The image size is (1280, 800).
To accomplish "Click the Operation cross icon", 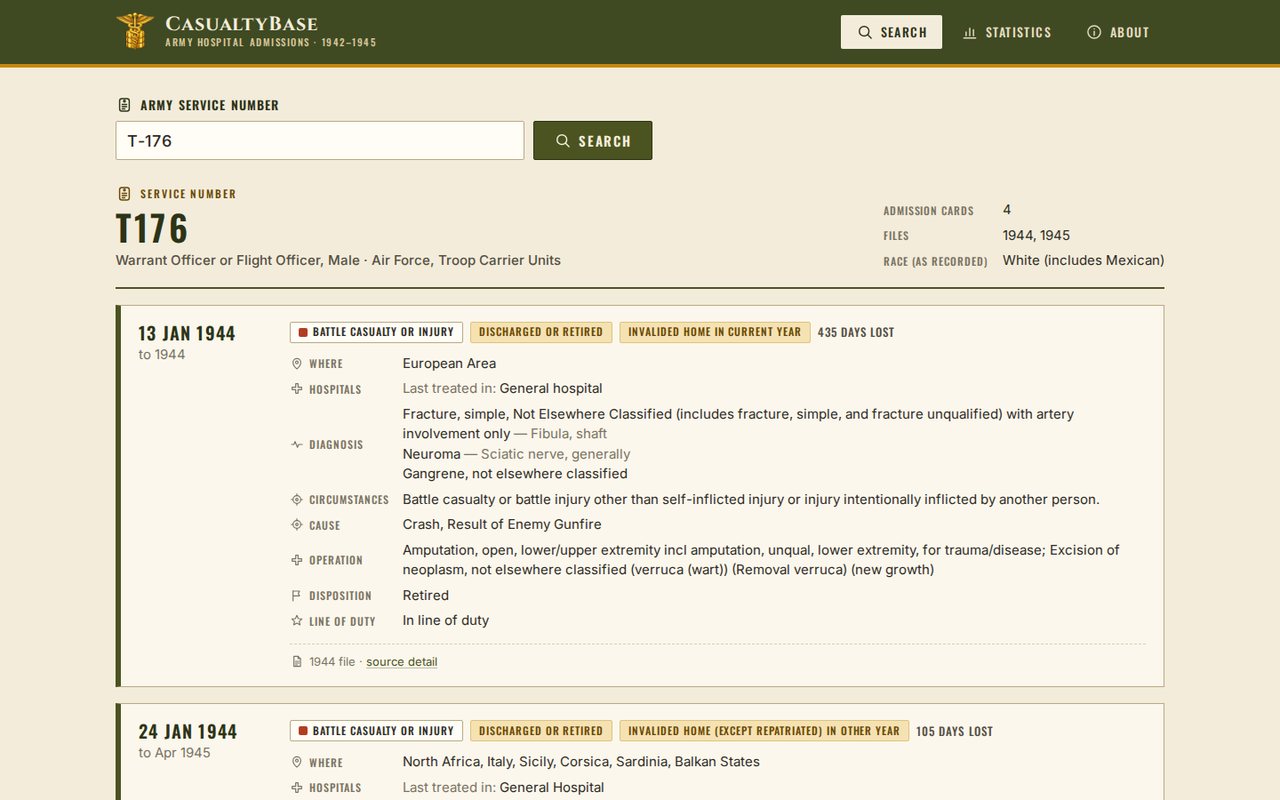I will [296, 560].
